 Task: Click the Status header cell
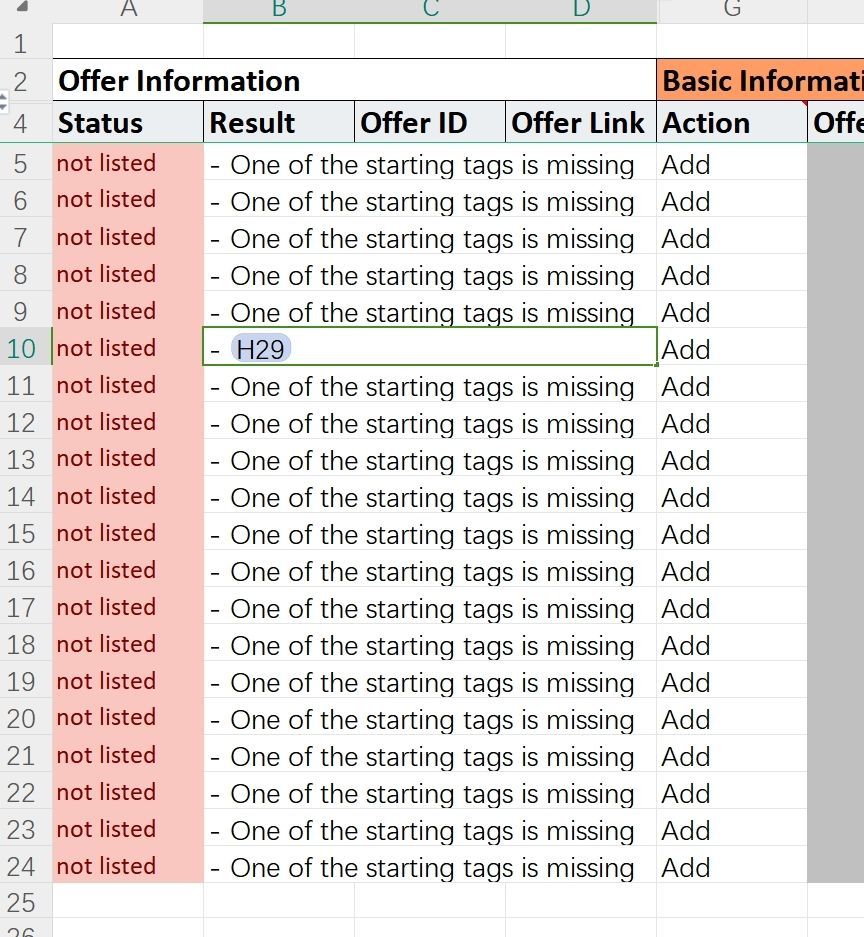127,123
